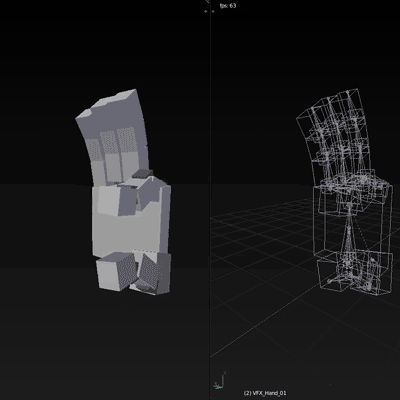Click the left plus icon beside the viewport divider
This screenshot has width=400, height=400.
coord(206,11)
